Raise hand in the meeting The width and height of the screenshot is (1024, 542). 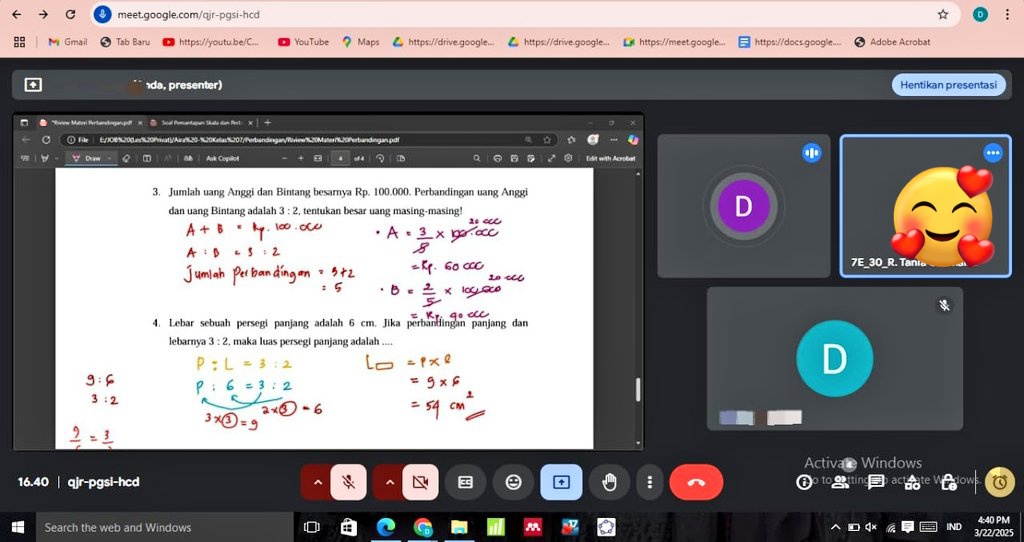pyautogui.click(x=609, y=482)
